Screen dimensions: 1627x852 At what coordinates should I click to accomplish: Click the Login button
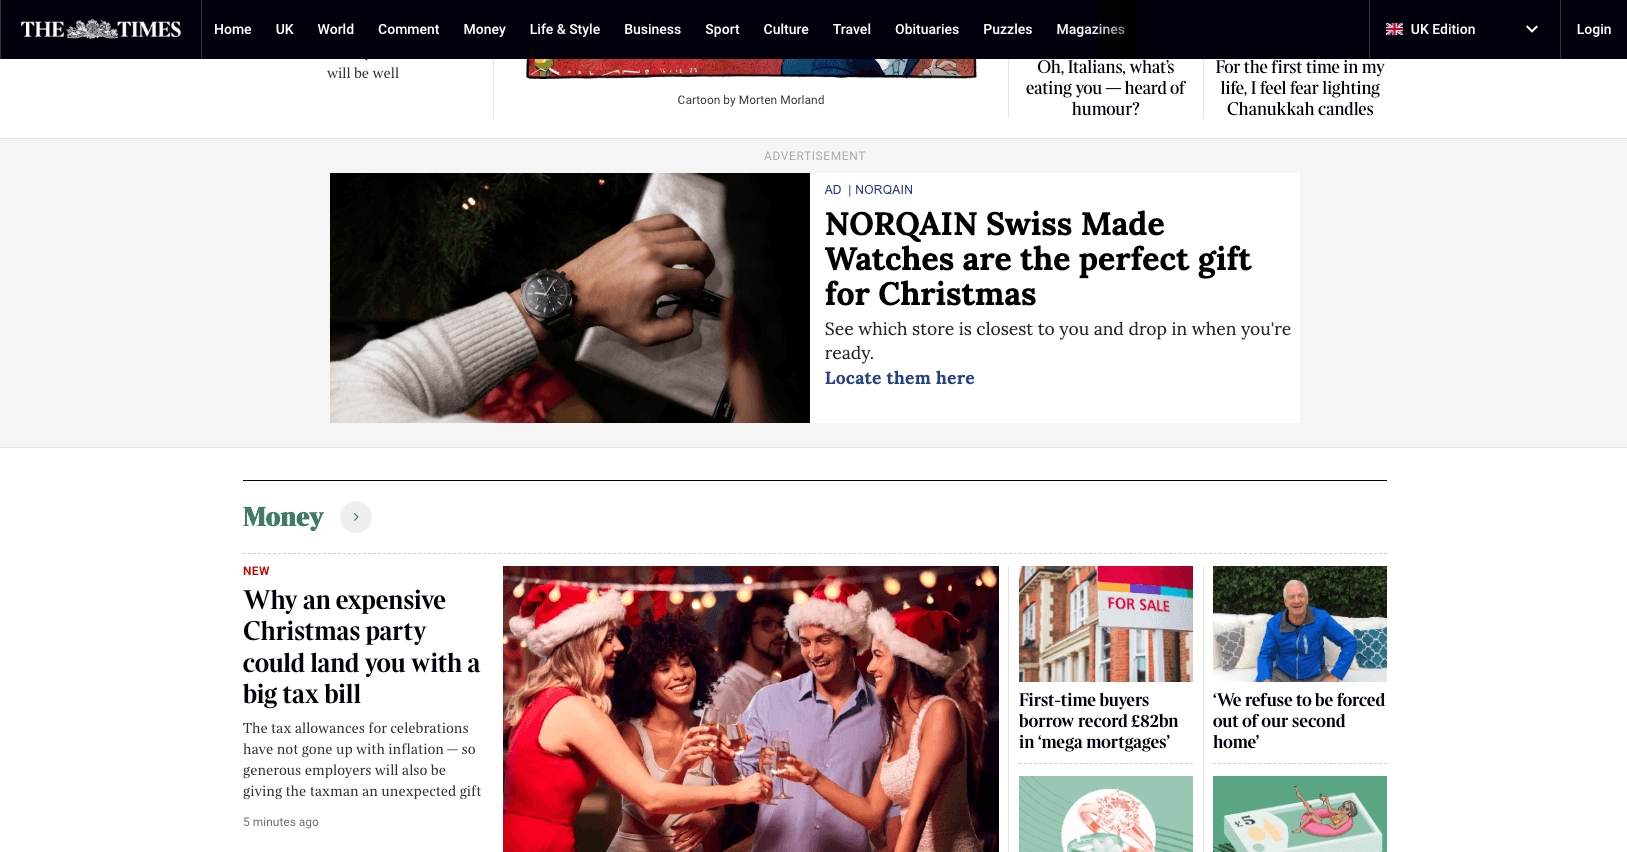coord(1594,29)
